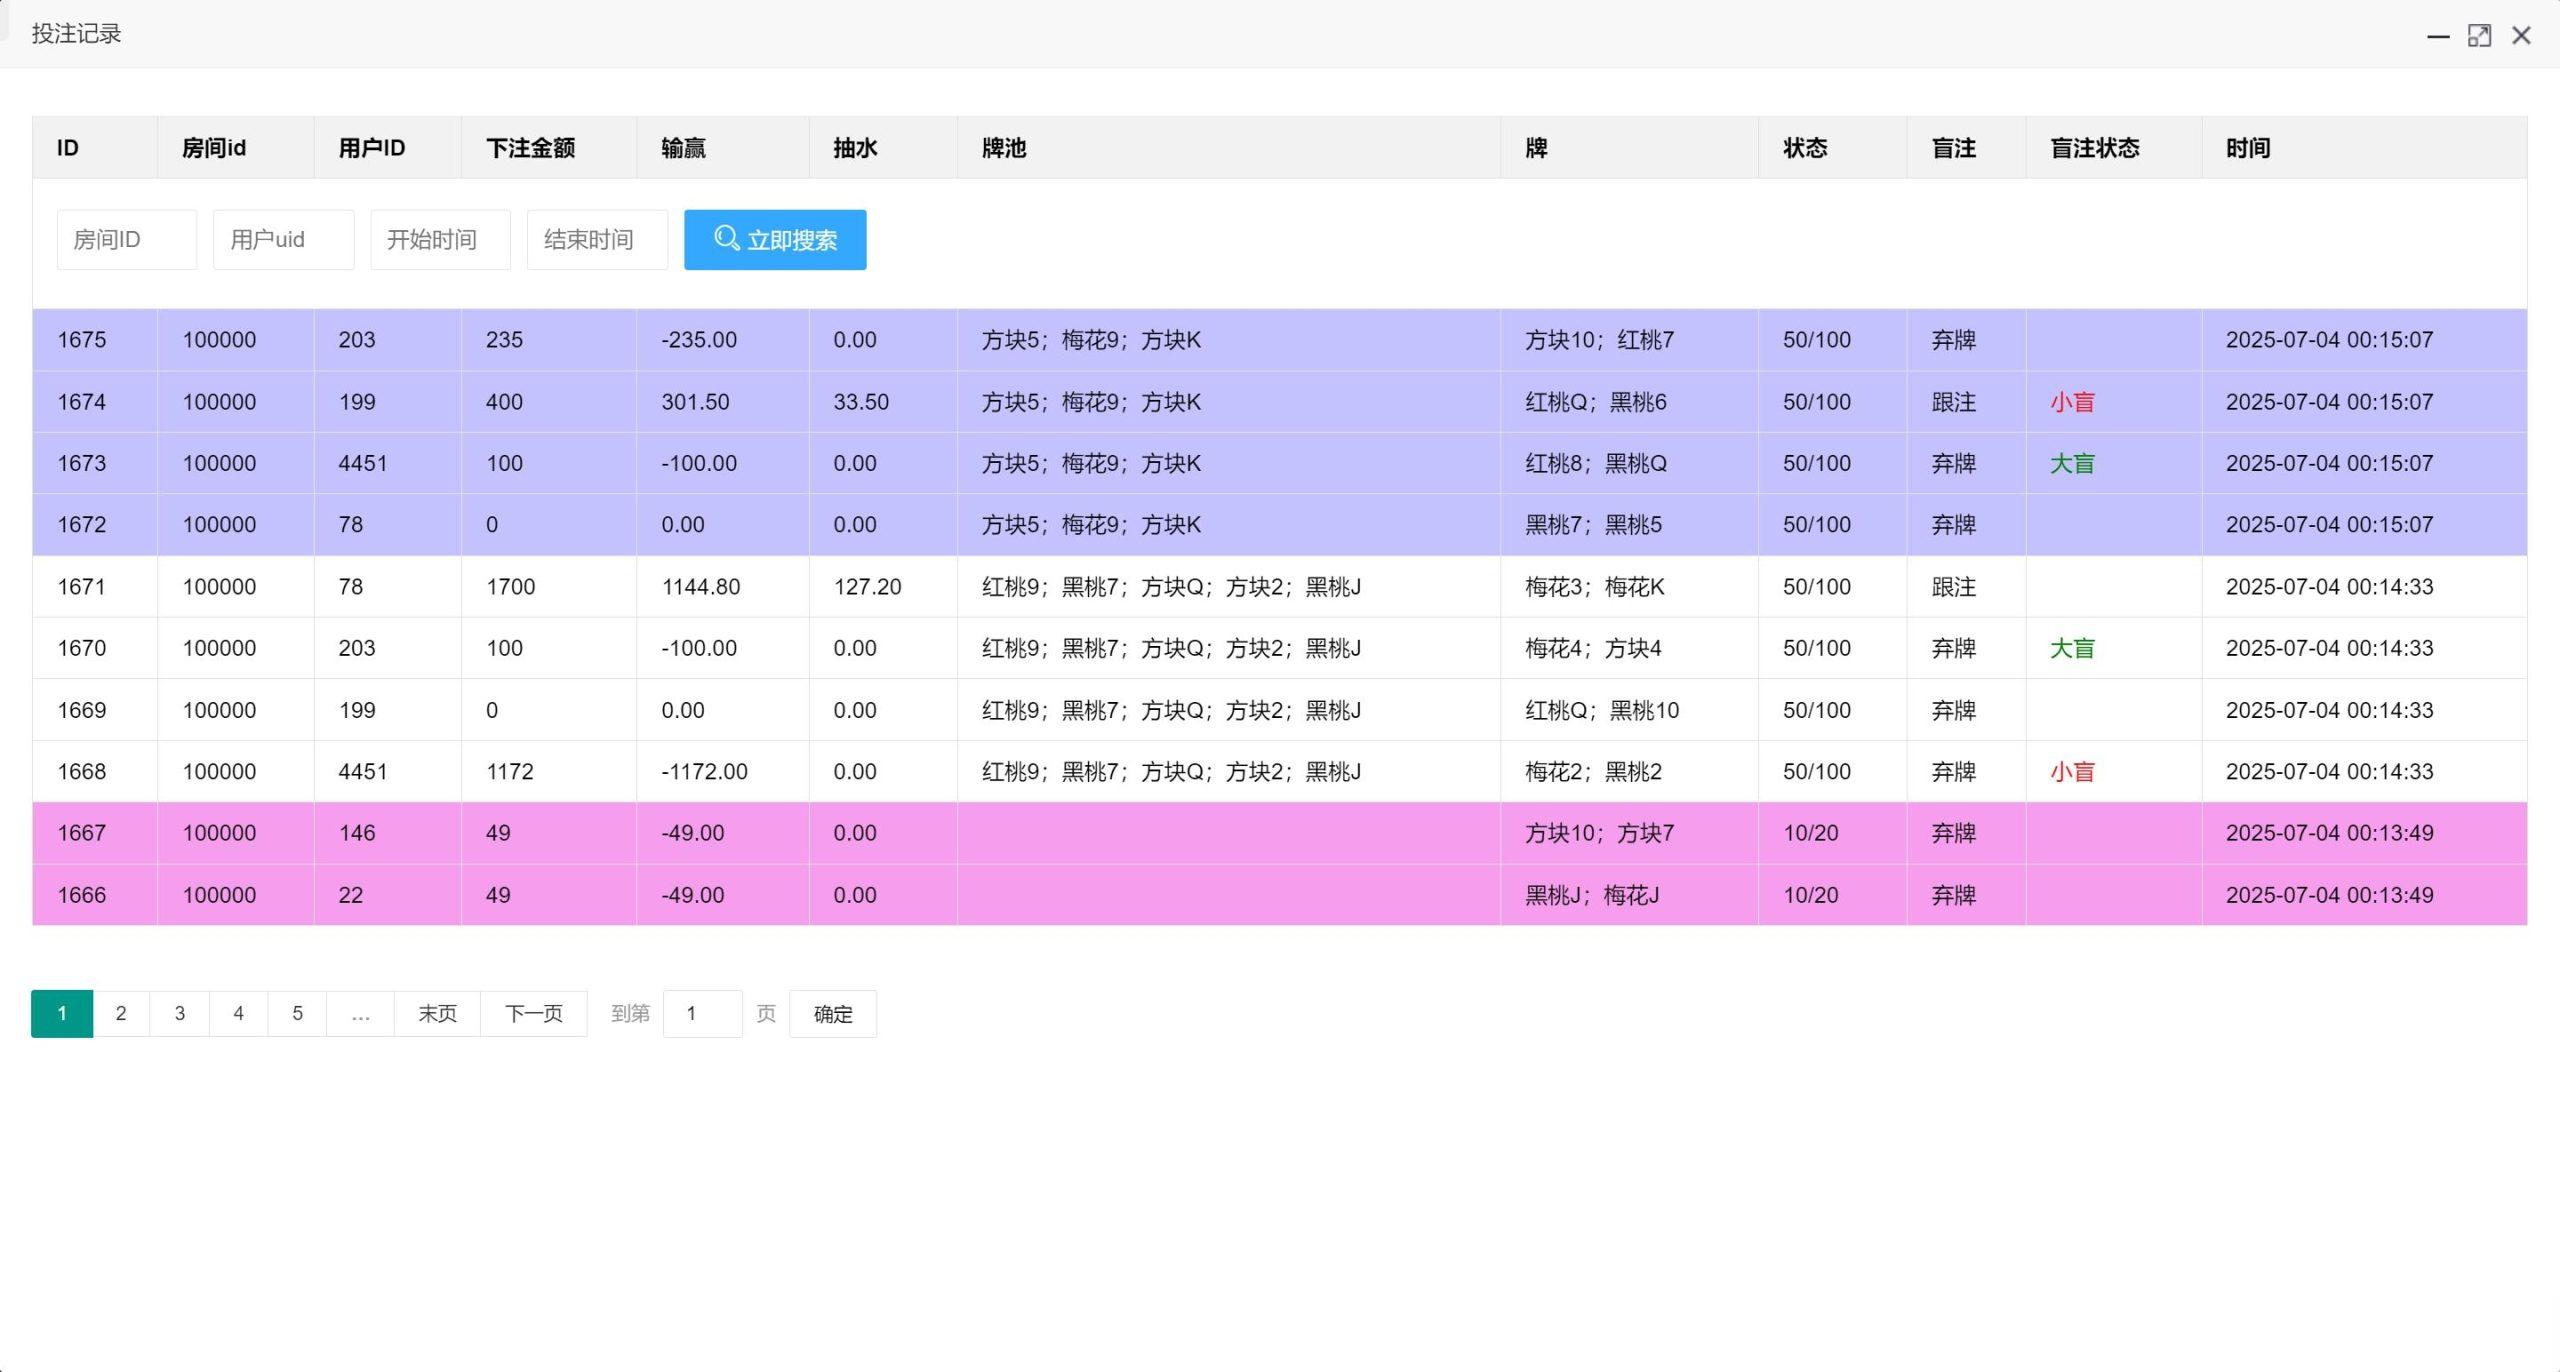Screen dimensions: 2560x1372
Task: Click the magnifier icon in the search button
Action: tap(726, 239)
